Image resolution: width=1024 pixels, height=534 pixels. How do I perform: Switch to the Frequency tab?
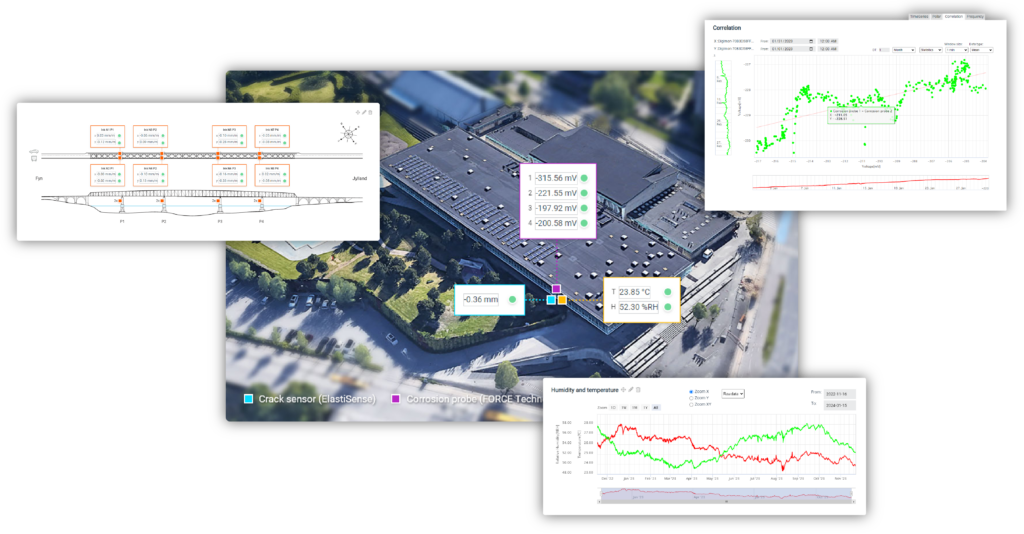pyautogui.click(x=975, y=16)
